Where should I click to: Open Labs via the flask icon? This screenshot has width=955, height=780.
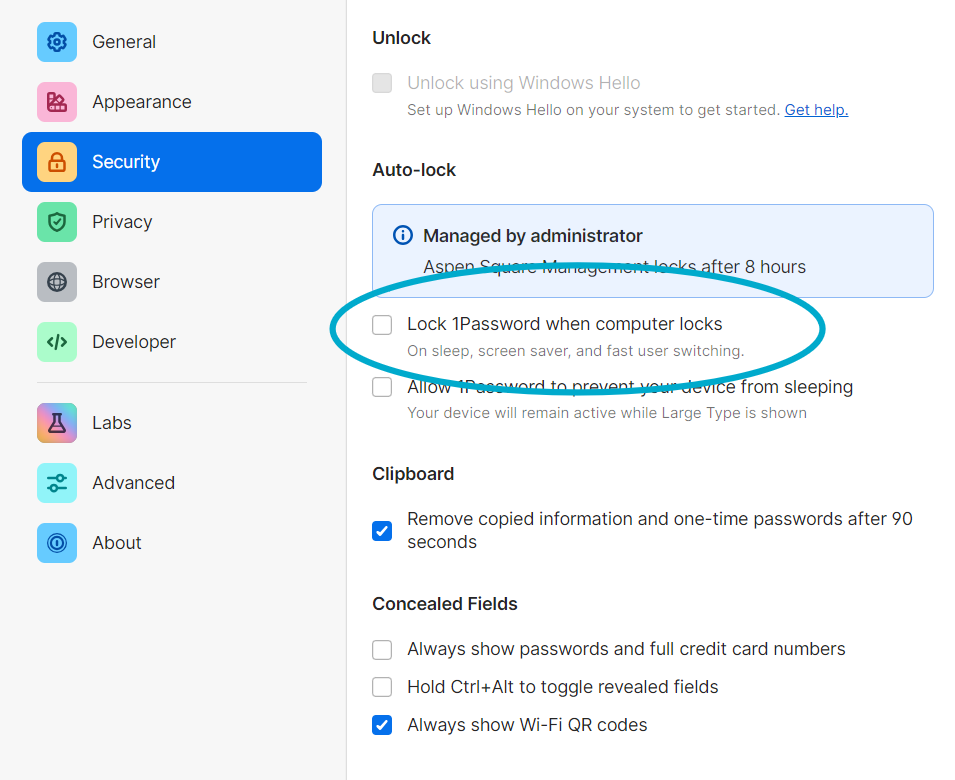[x=57, y=423]
